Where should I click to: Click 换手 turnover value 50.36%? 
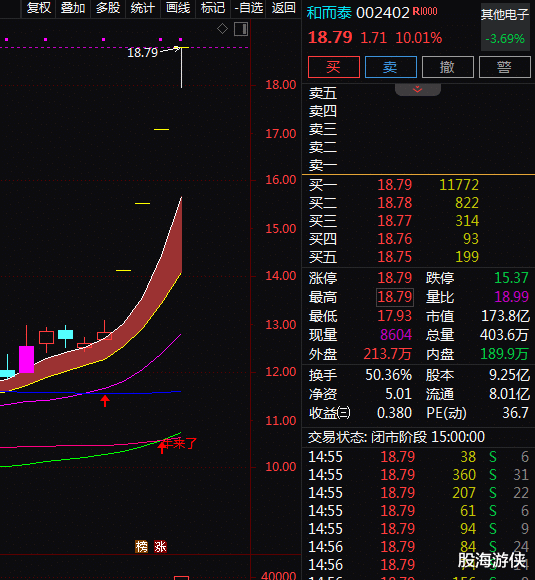tap(388, 375)
